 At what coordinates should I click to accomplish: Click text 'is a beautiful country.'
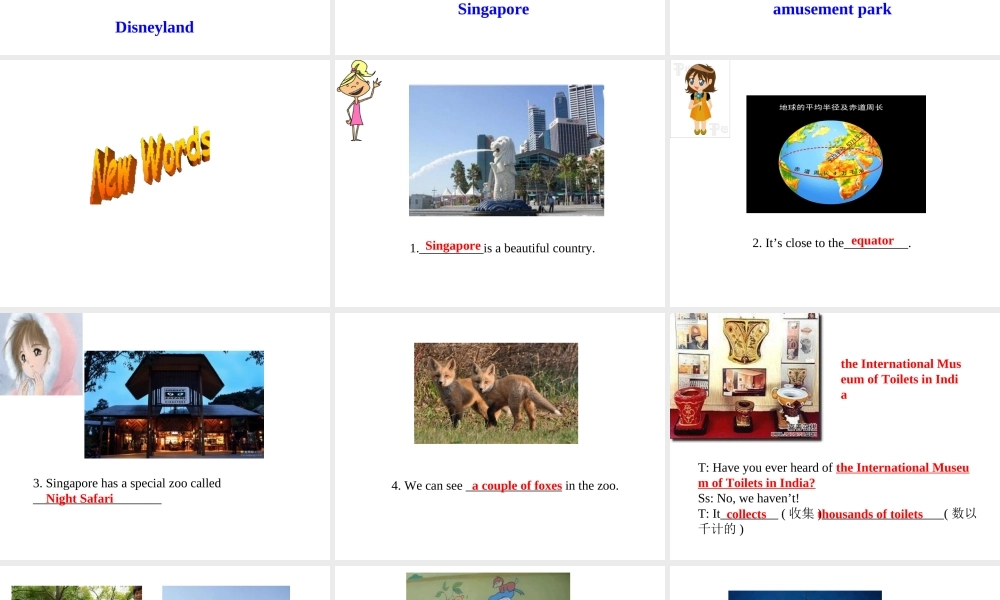coord(539,248)
